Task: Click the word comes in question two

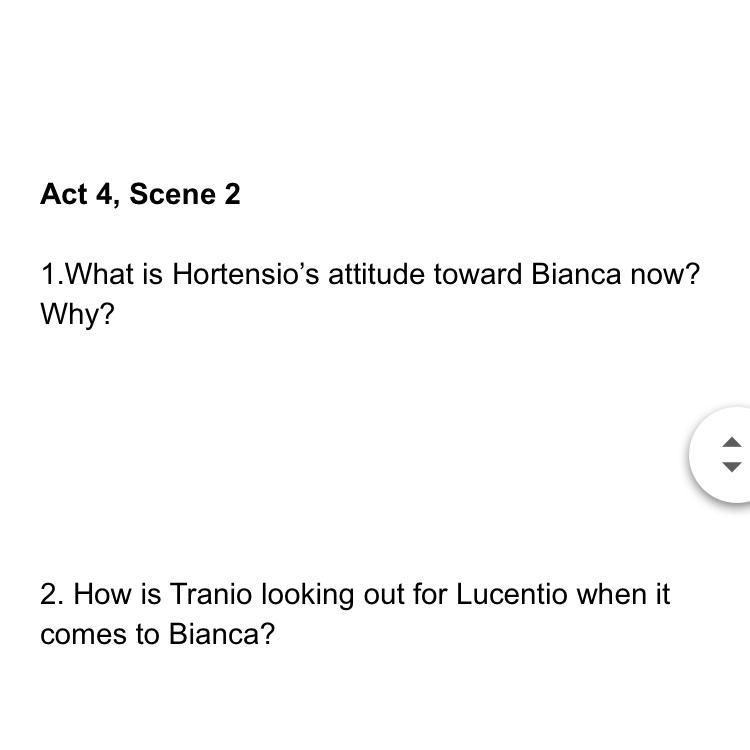Action: pyautogui.click(x=83, y=635)
